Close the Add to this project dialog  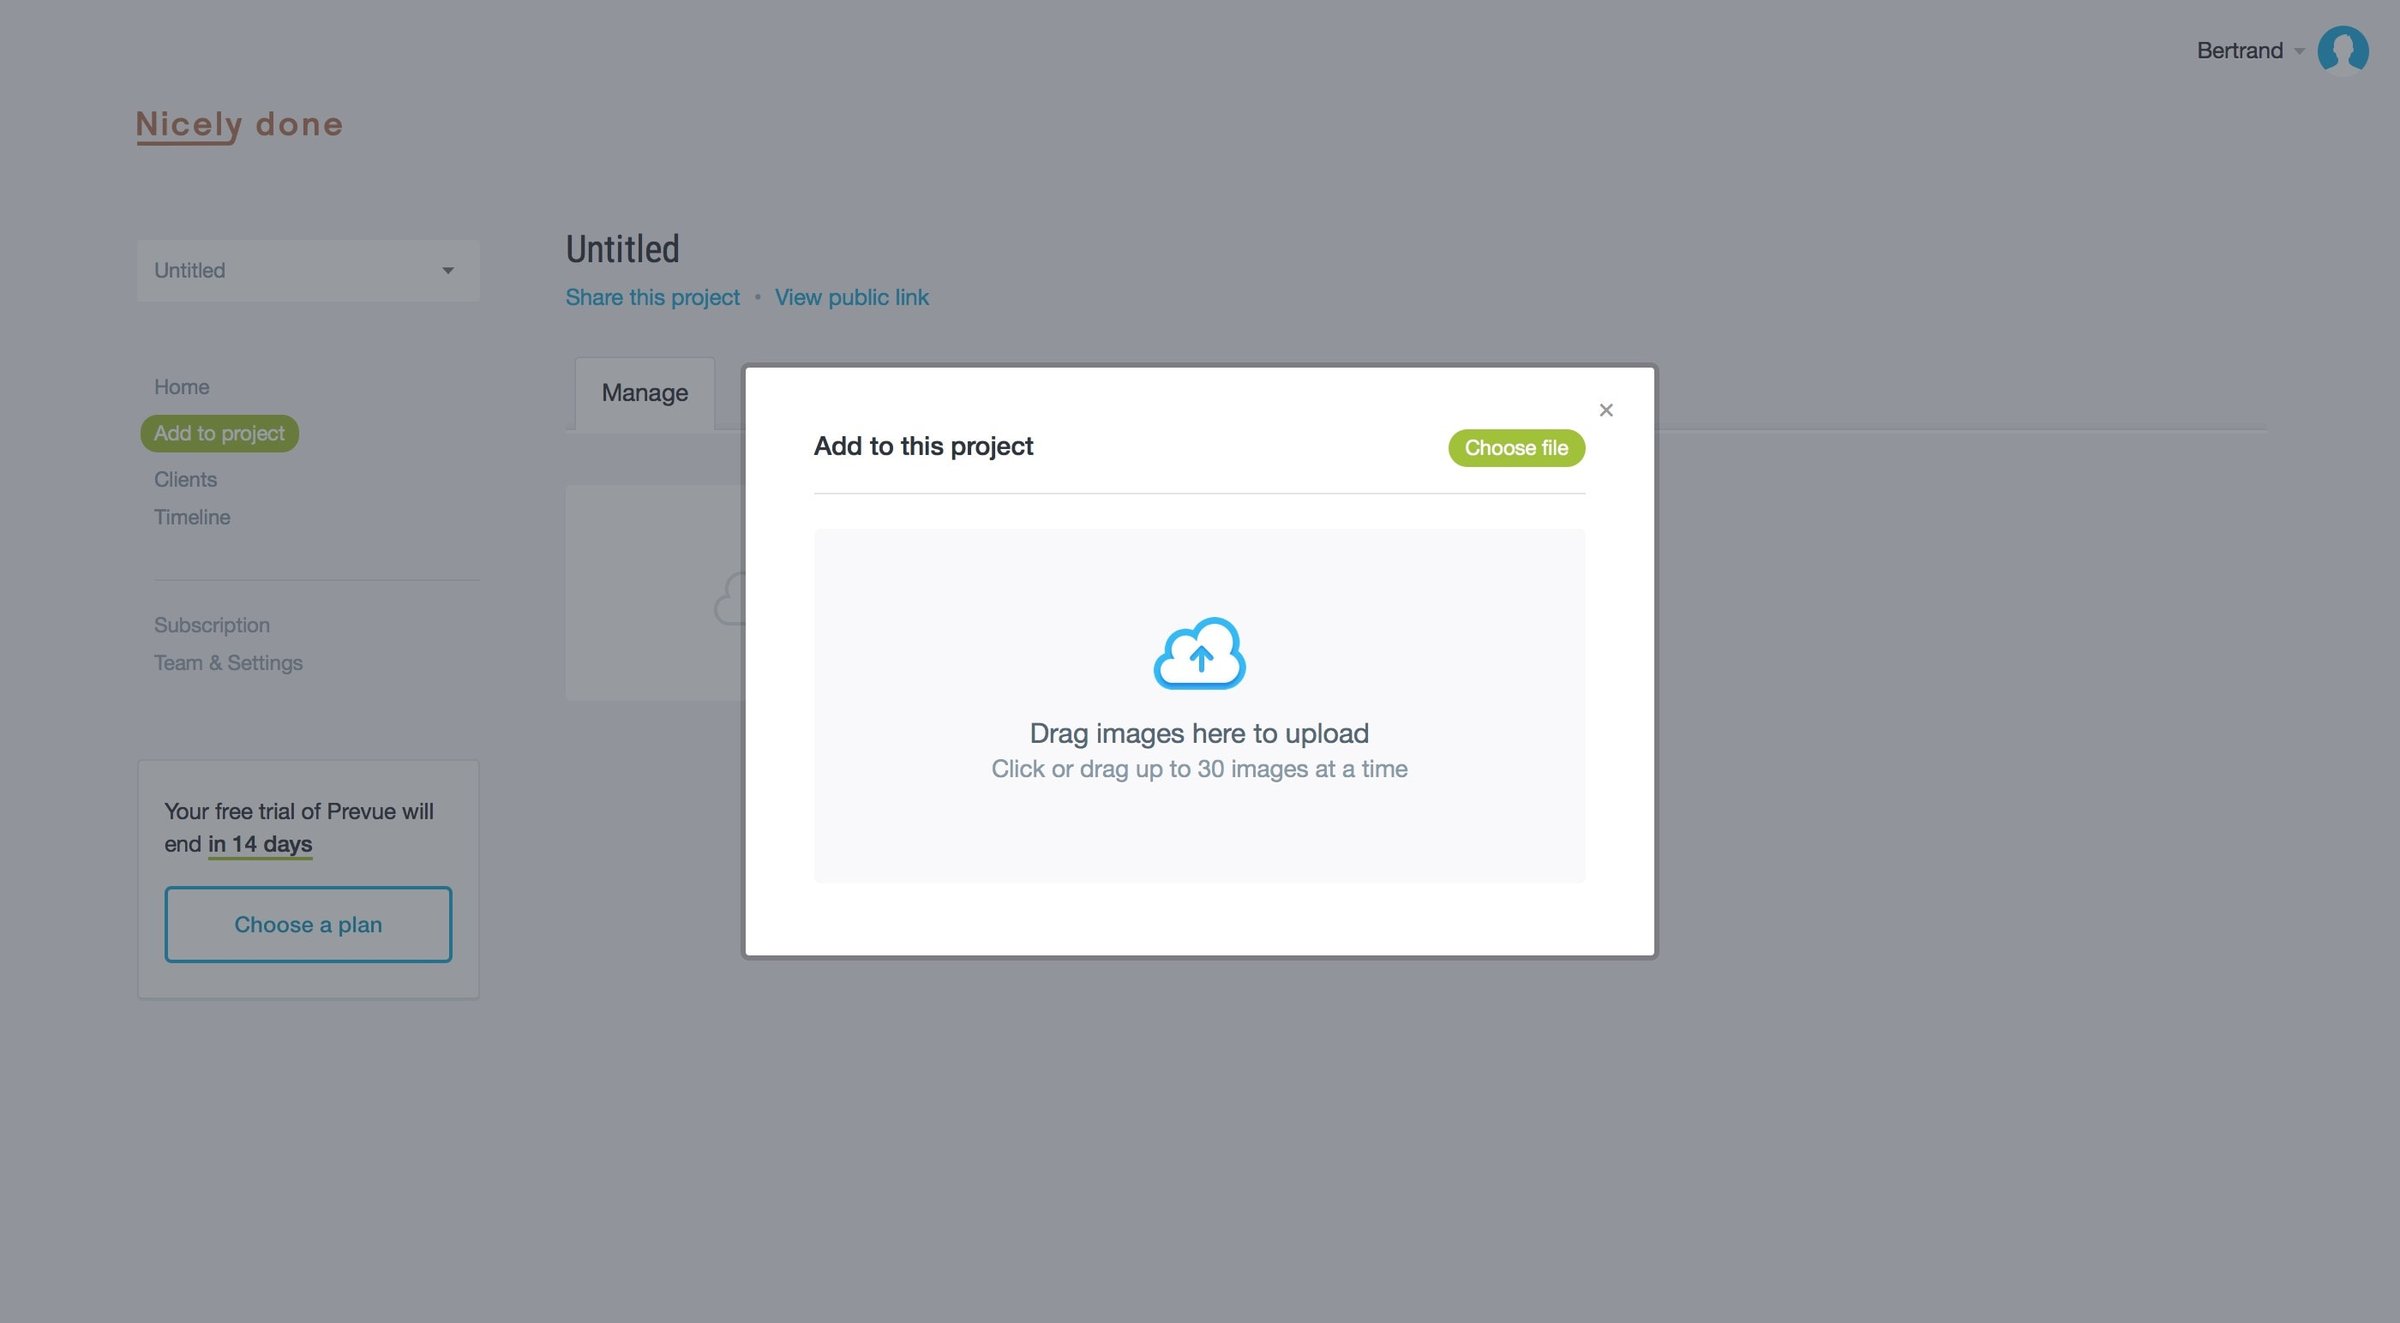coord(1606,410)
